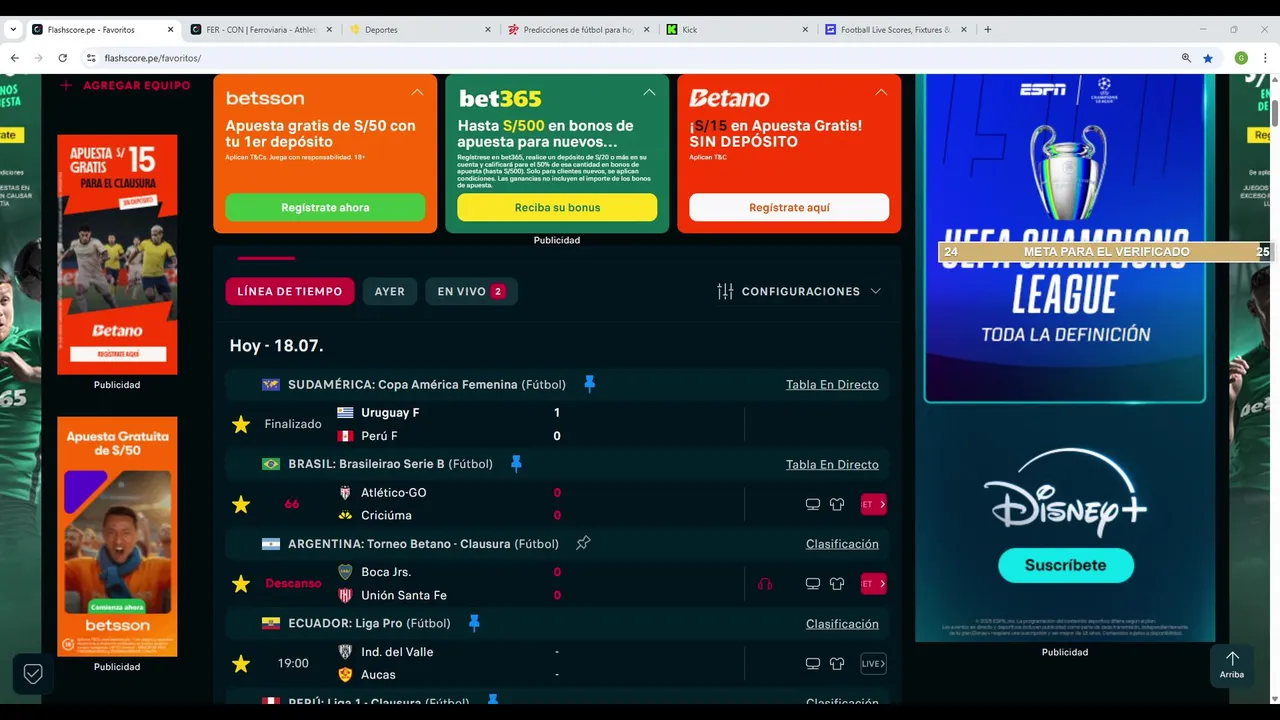Toggle favorite star for Atlético-GO match
Image resolution: width=1280 pixels, height=720 pixels.
click(x=241, y=505)
